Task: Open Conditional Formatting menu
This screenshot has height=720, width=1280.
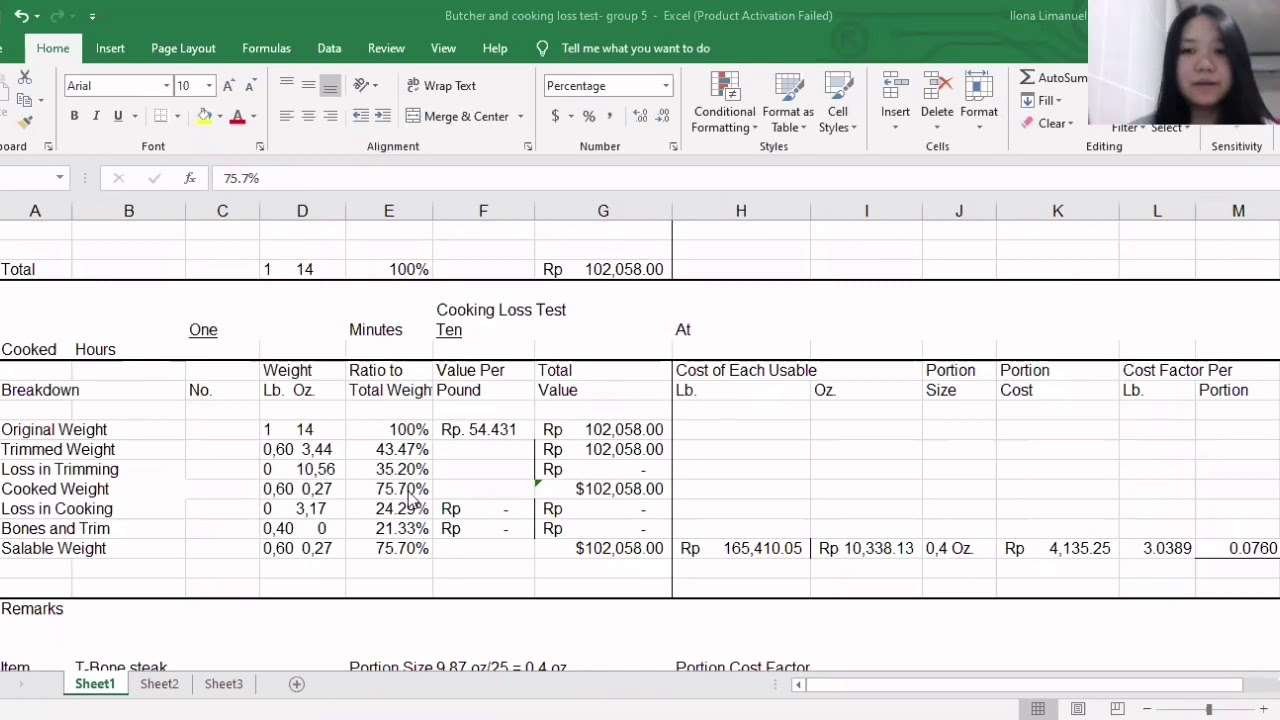Action: [724, 102]
